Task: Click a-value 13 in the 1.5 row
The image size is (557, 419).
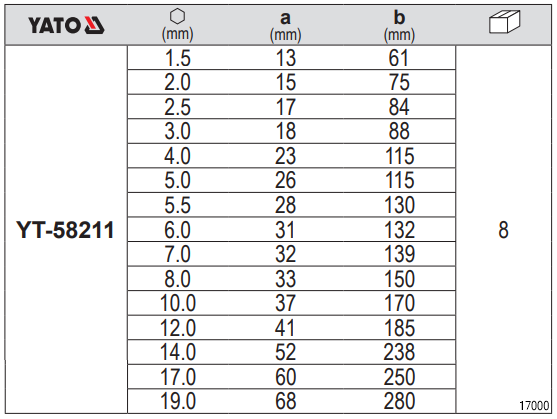Action: [x=286, y=58]
